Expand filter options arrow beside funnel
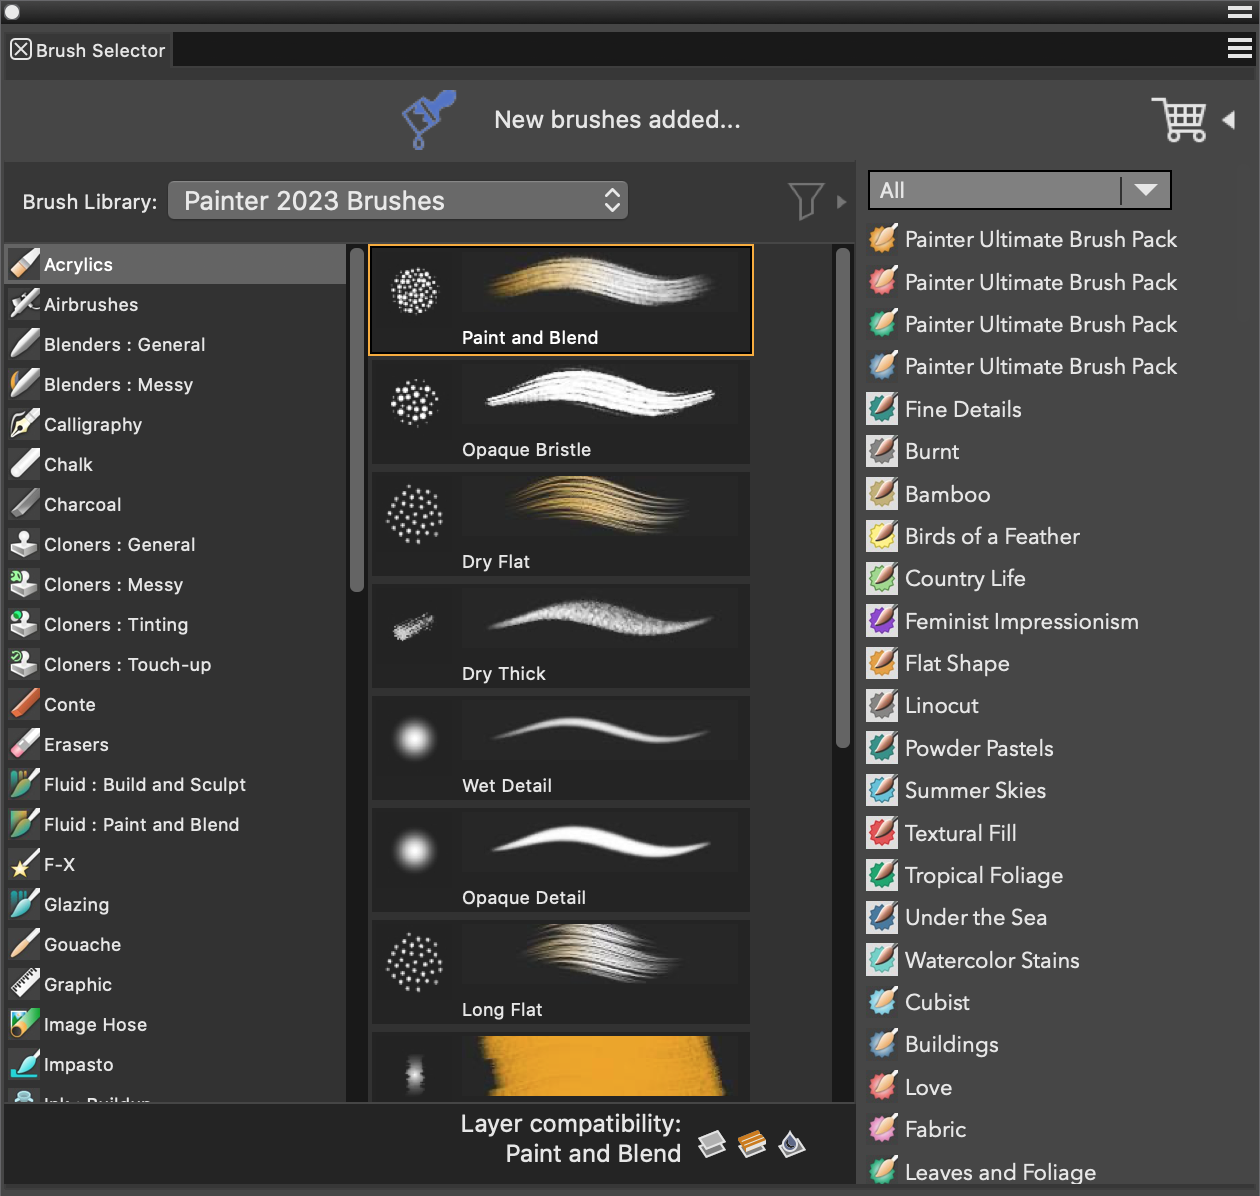 [x=841, y=202]
